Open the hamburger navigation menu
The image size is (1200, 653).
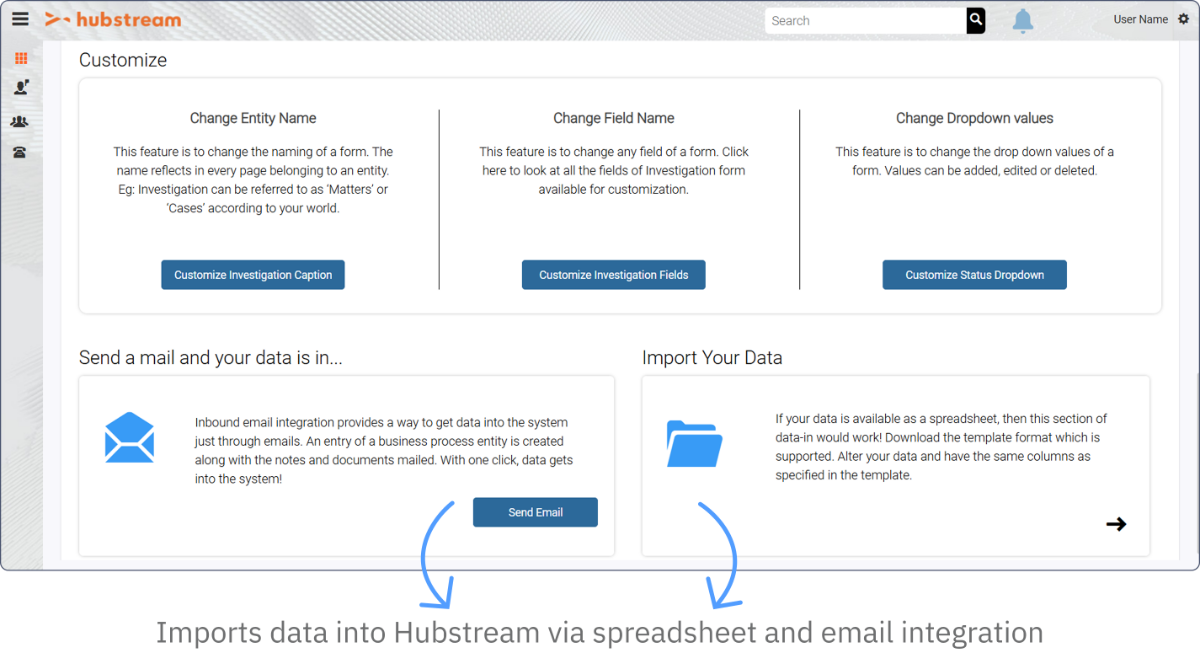coord(20,19)
